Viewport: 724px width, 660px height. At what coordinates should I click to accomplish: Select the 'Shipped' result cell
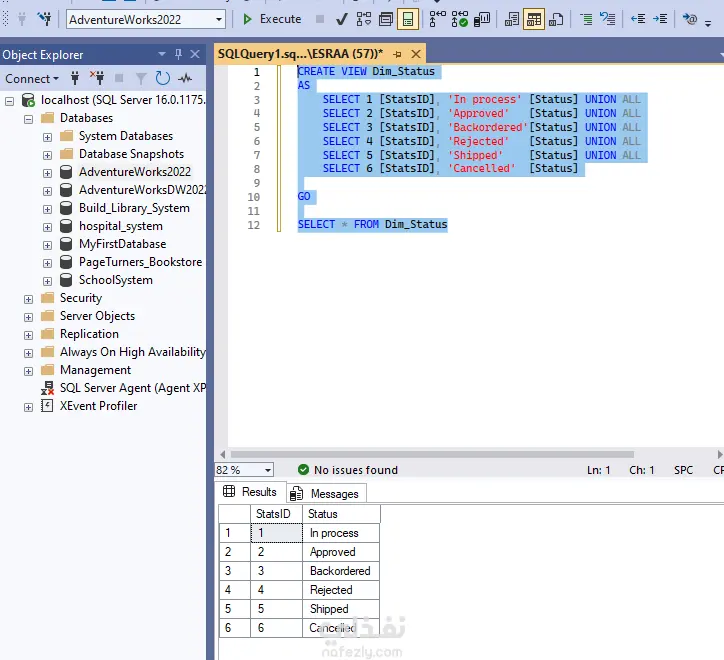click(341, 609)
